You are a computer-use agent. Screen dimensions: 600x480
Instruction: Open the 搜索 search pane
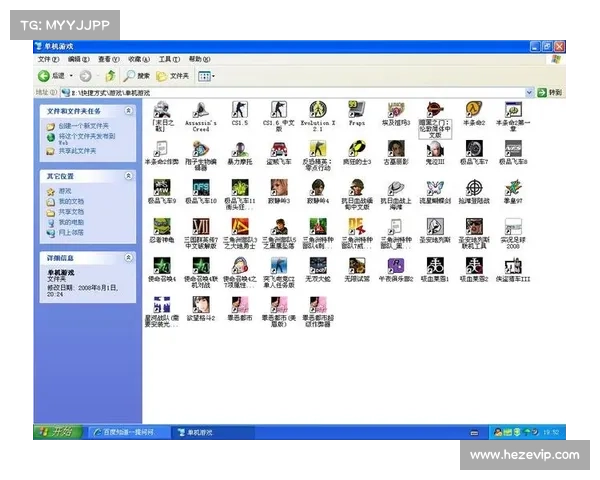click(137, 76)
